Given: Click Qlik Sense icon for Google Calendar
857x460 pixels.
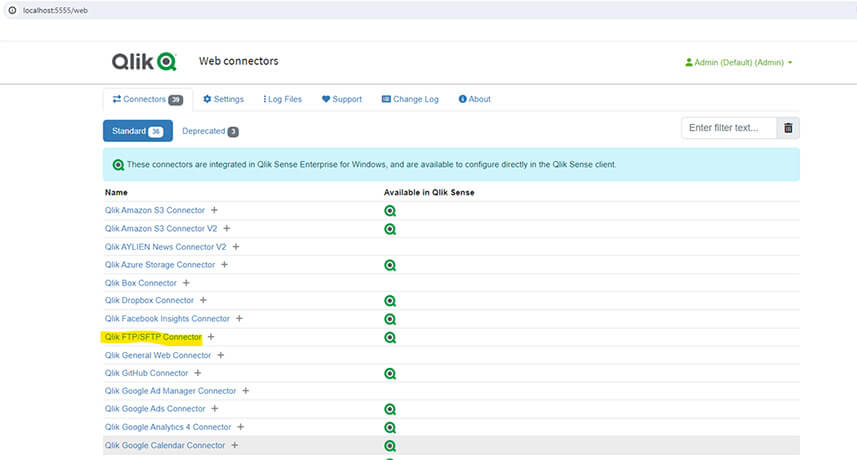Looking at the screenshot, I should pos(390,446).
